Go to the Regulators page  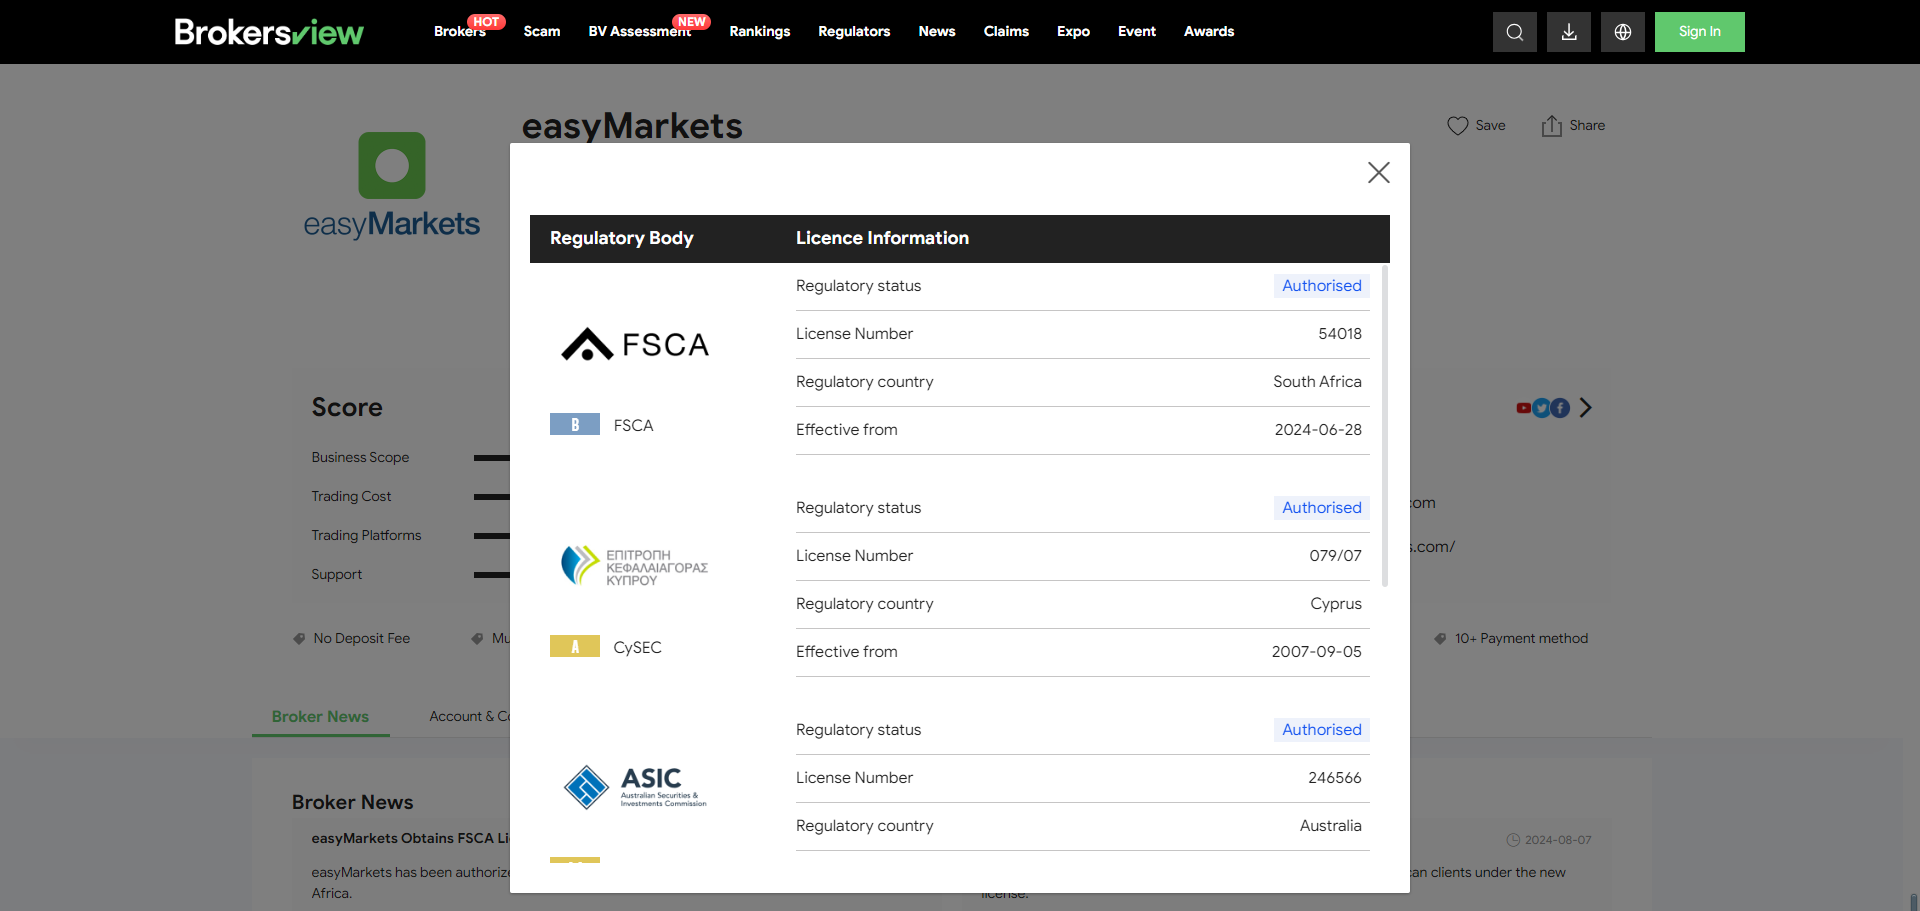click(x=853, y=32)
